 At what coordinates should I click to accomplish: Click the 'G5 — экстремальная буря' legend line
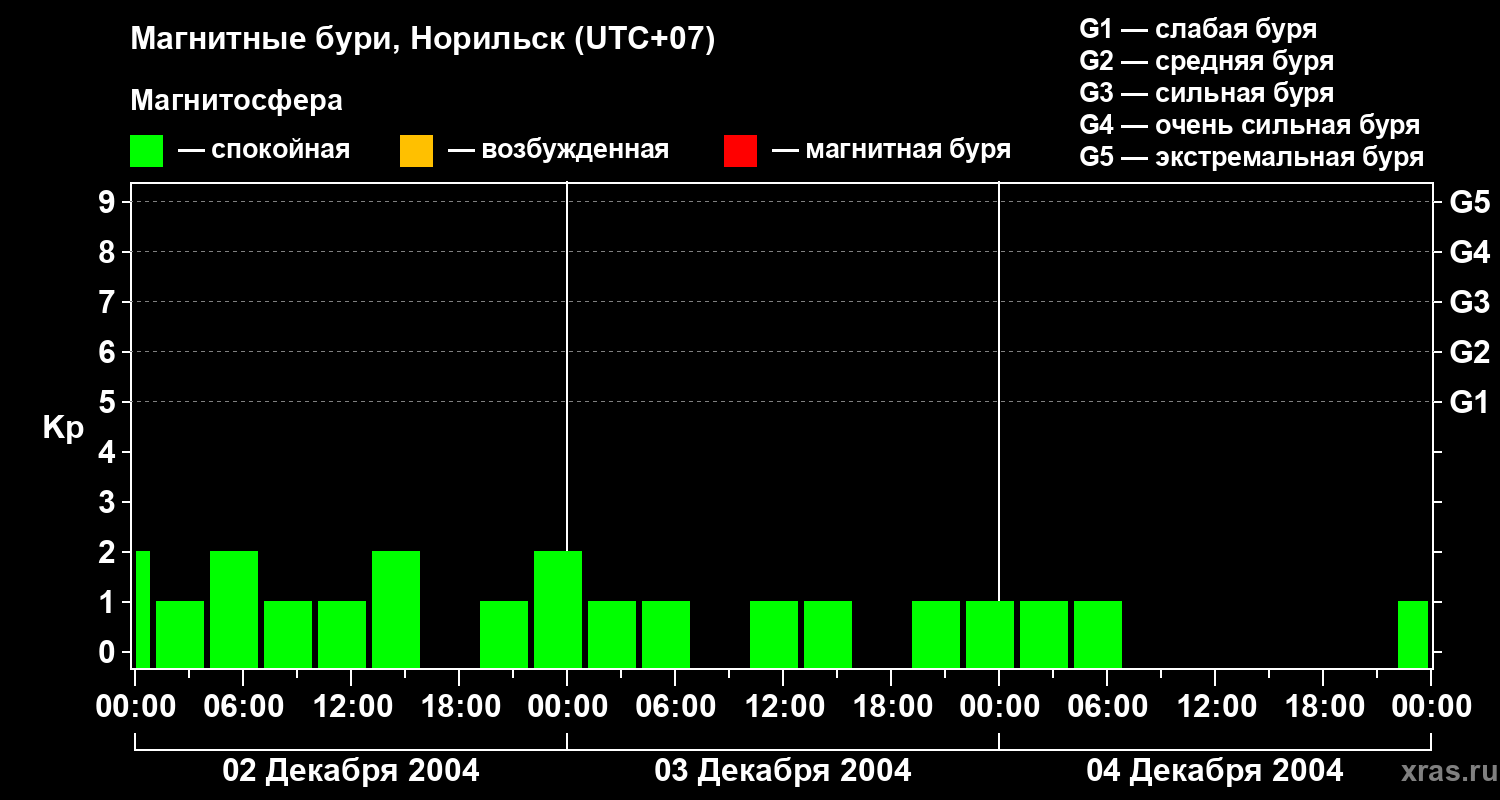[1251, 157]
